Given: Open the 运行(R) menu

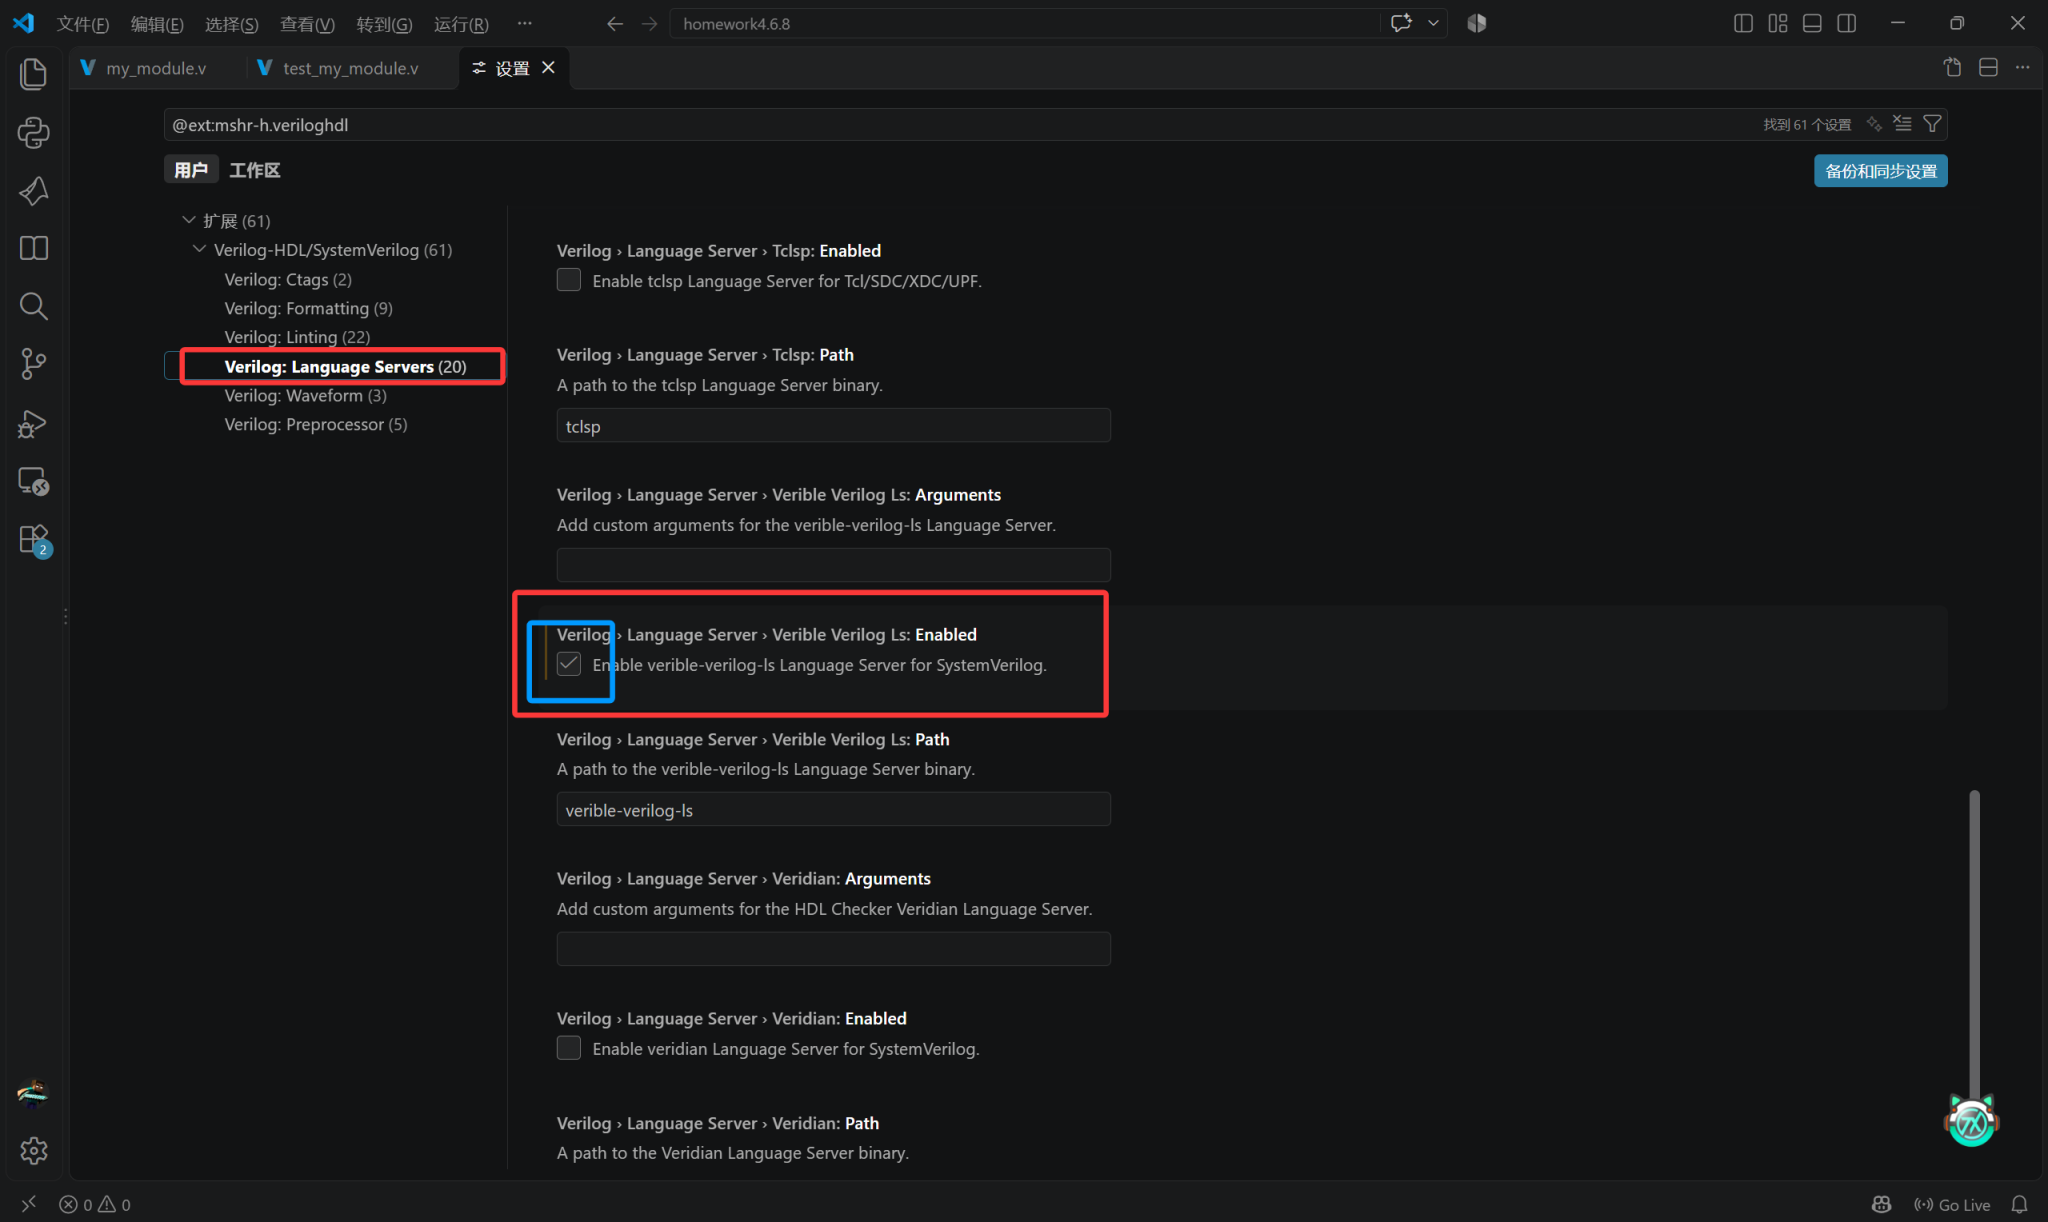Looking at the screenshot, I should (461, 24).
